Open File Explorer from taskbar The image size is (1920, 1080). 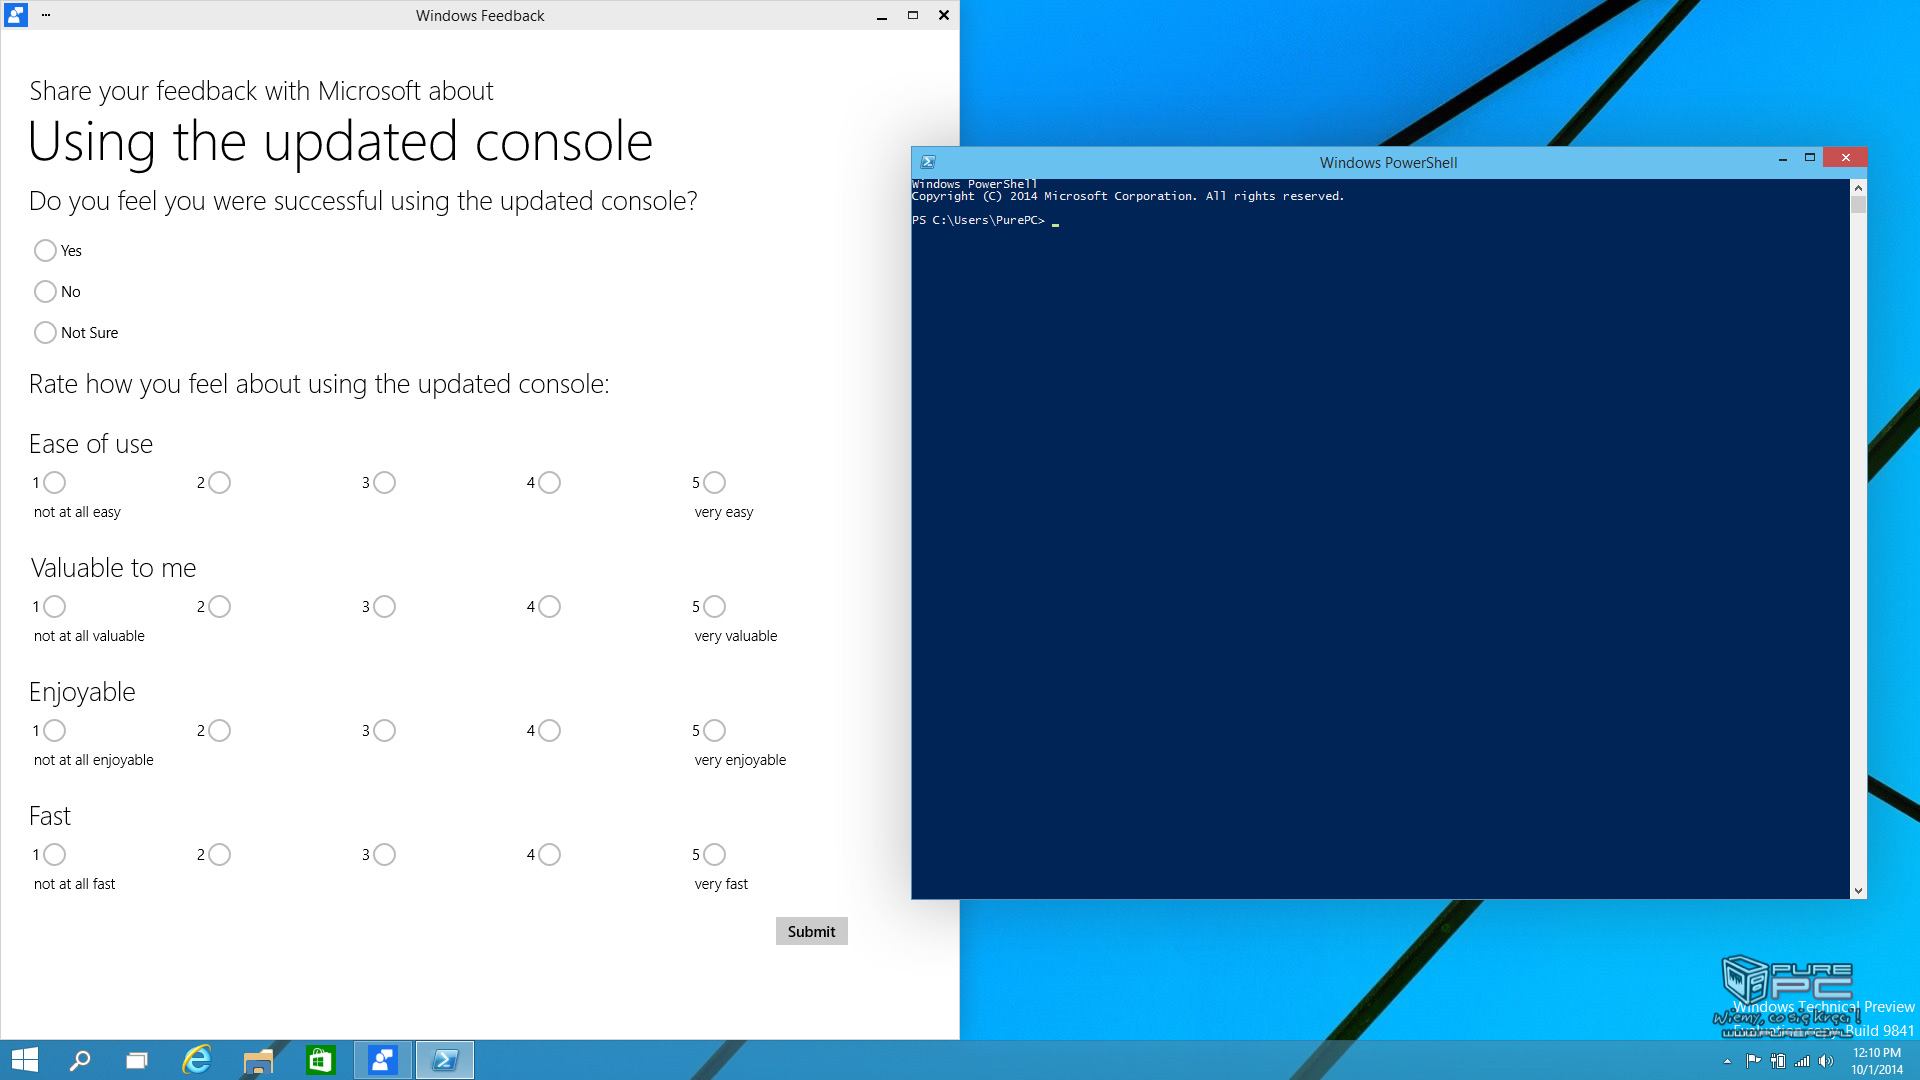point(258,1060)
